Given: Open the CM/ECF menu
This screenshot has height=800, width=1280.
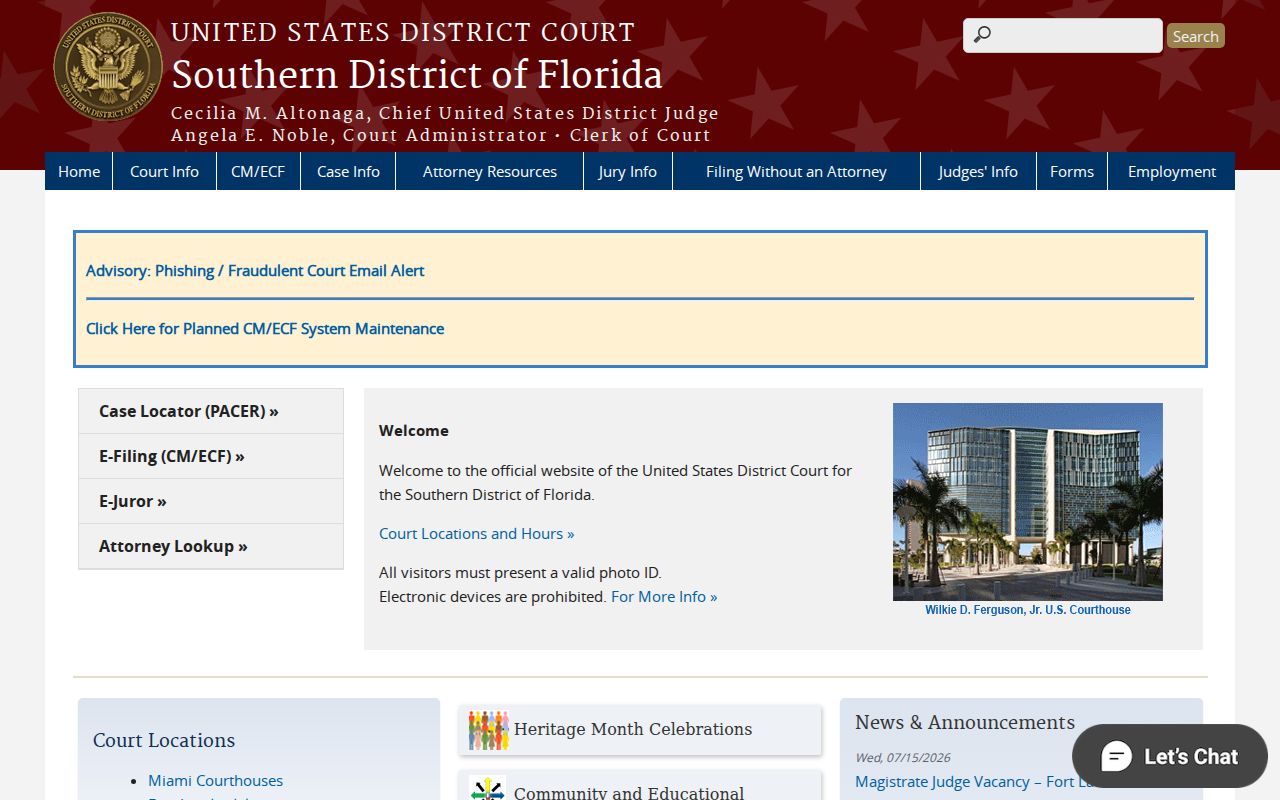Looking at the screenshot, I should point(258,171).
